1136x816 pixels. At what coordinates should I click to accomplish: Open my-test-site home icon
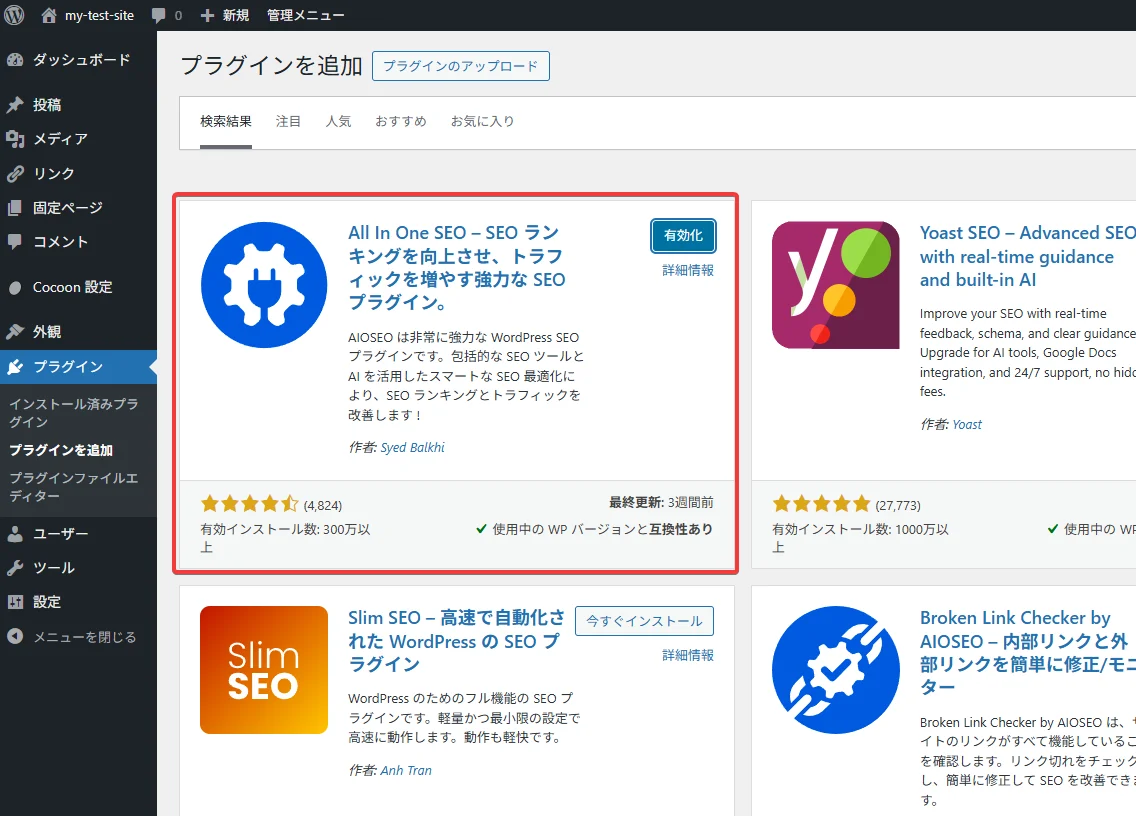[49, 15]
